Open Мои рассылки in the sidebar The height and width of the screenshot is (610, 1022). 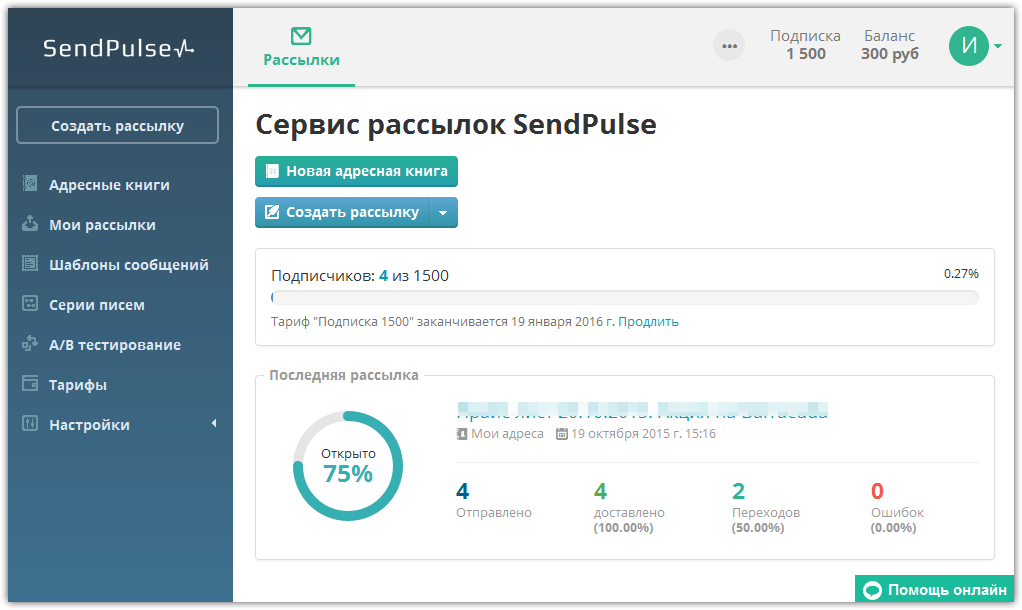(102, 225)
